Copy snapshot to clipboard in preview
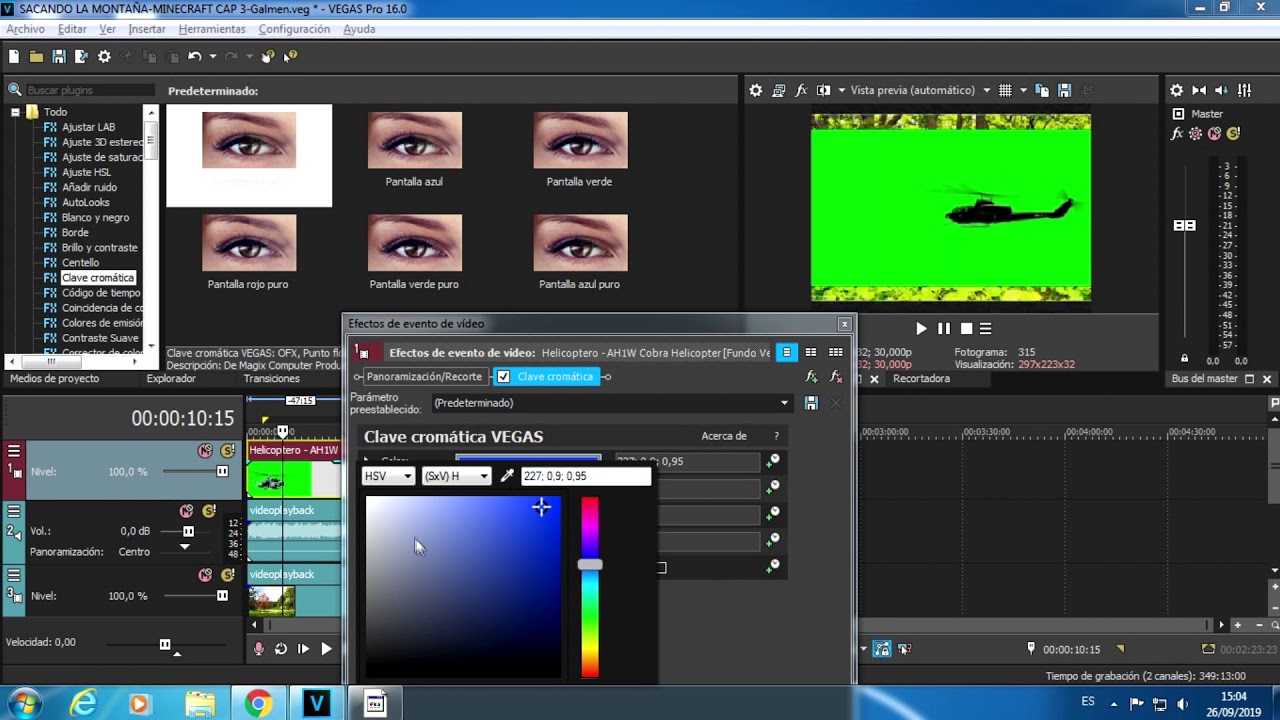1280x720 pixels. coord(1043,90)
